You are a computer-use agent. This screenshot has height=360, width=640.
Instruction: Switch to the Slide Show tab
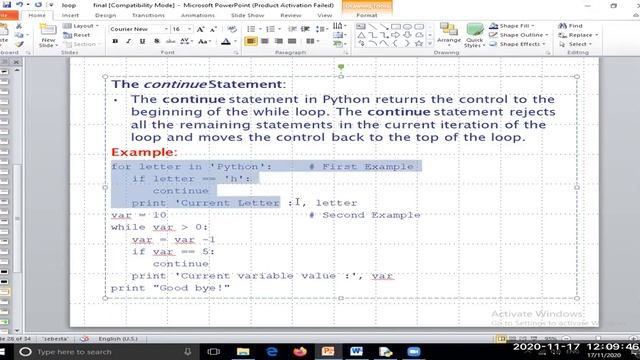tap(247, 15)
